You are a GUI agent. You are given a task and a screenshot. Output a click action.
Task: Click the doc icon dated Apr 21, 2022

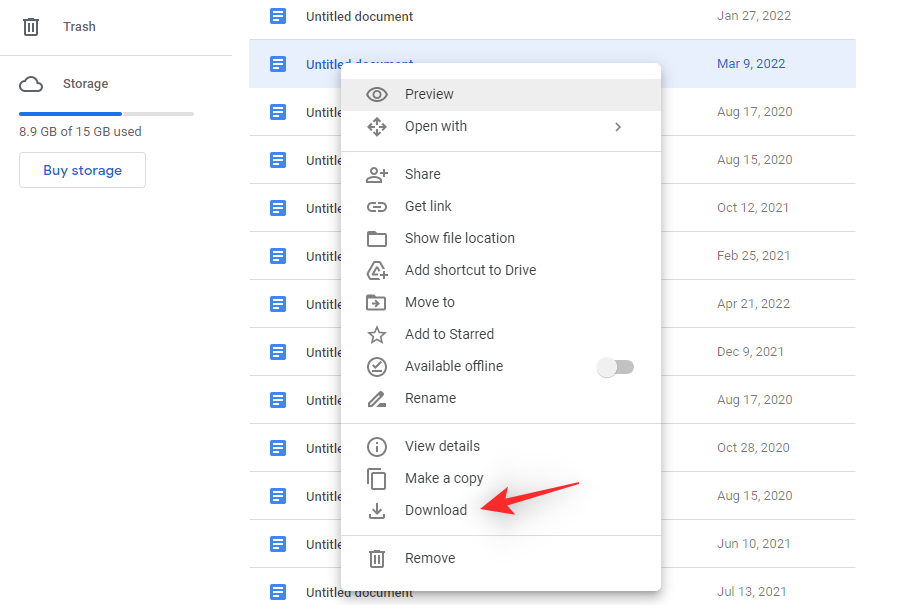(x=278, y=304)
